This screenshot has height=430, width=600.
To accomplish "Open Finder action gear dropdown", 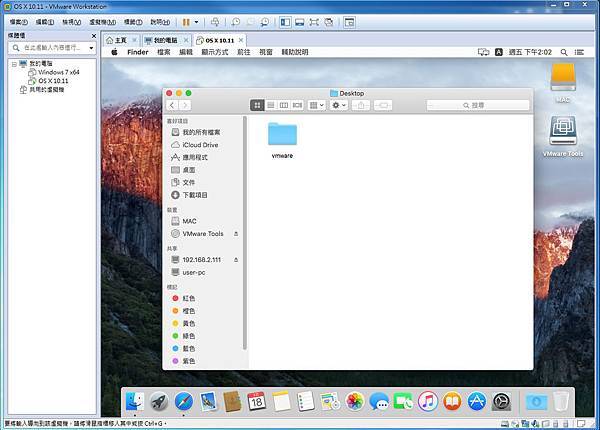I will coord(339,105).
